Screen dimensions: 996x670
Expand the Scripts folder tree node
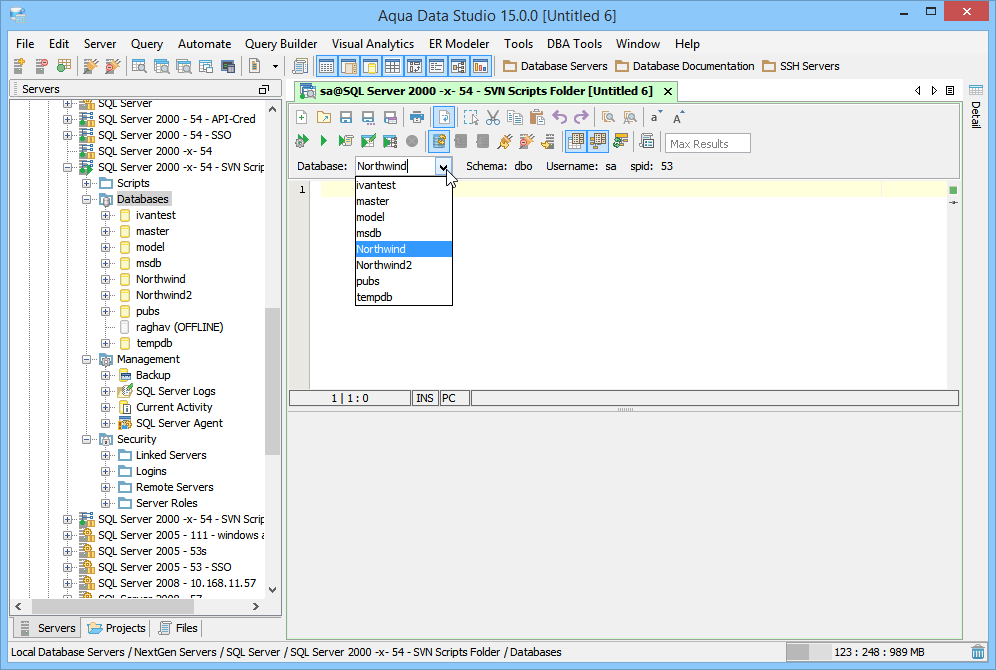(x=86, y=184)
